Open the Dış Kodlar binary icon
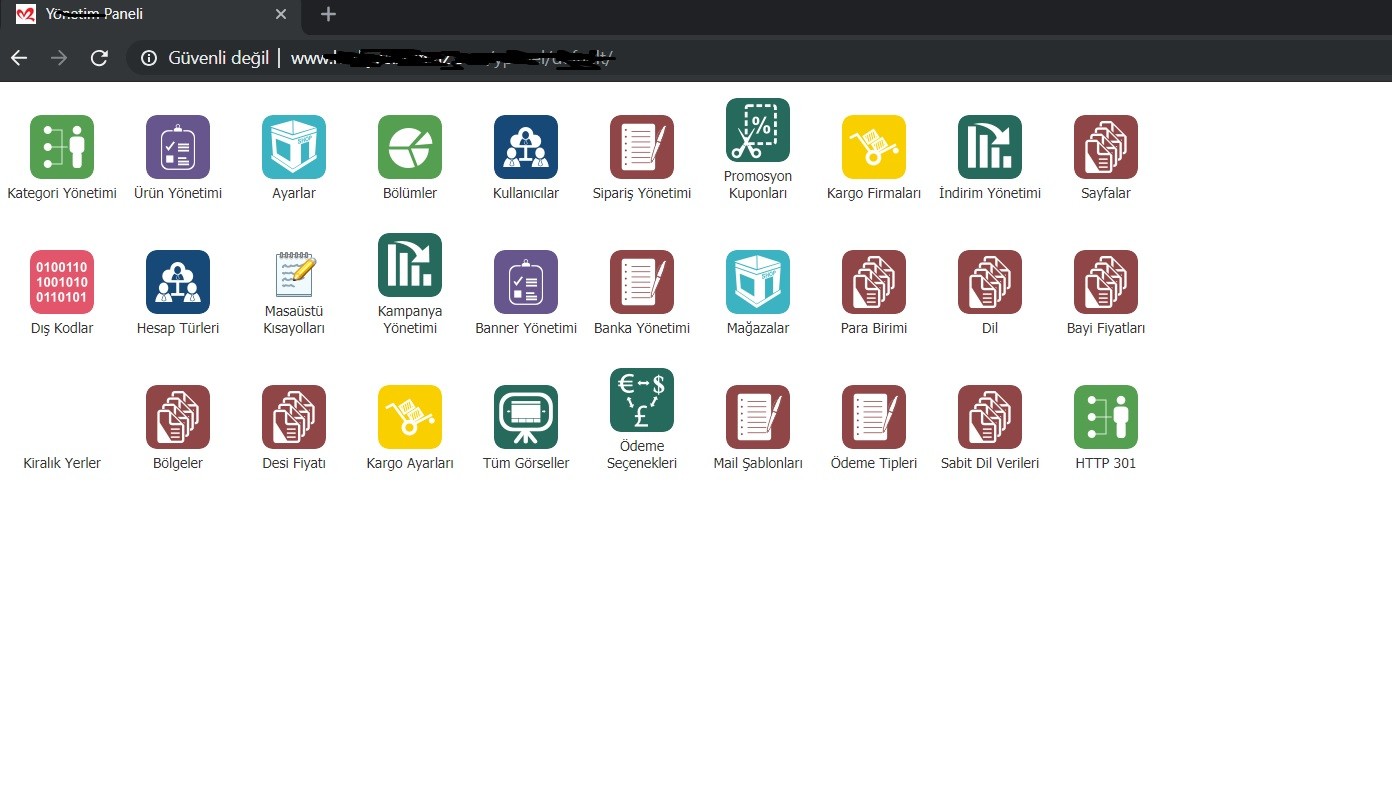 click(x=62, y=282)
